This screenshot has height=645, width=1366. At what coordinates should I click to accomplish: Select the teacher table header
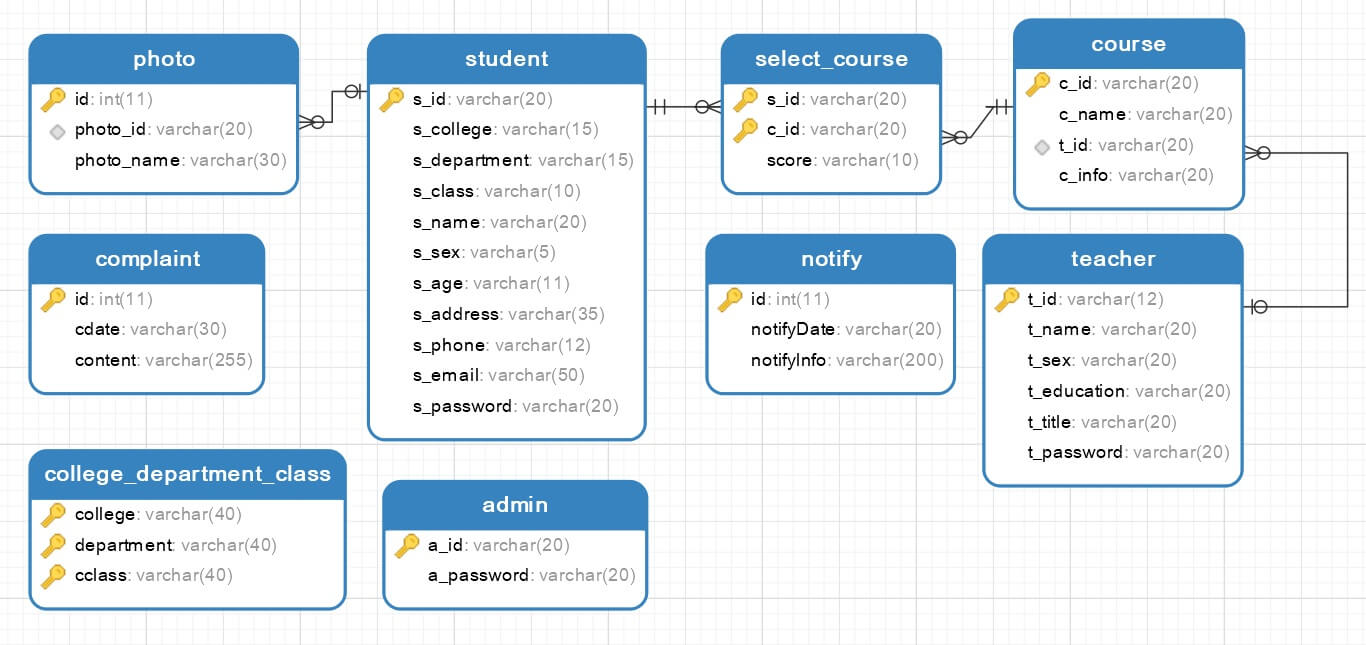pyautogui.click(x=1112, y=259)
